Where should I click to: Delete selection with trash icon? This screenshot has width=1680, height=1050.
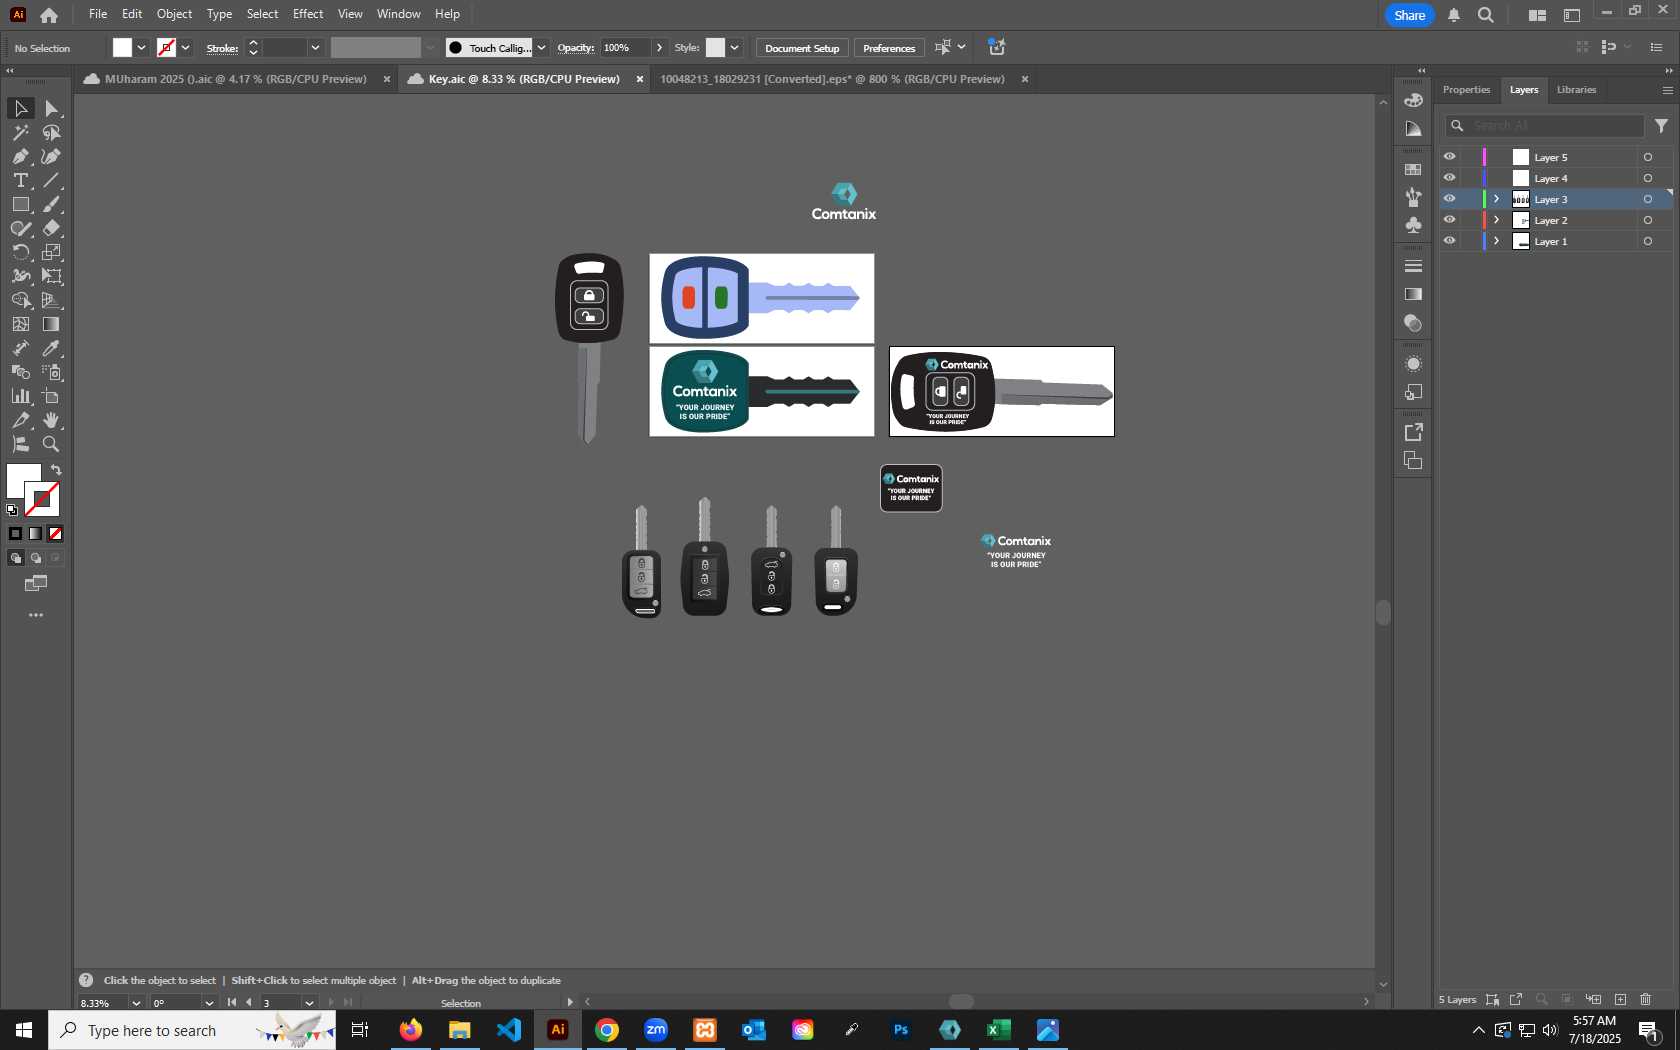(x=1646, y=999)
